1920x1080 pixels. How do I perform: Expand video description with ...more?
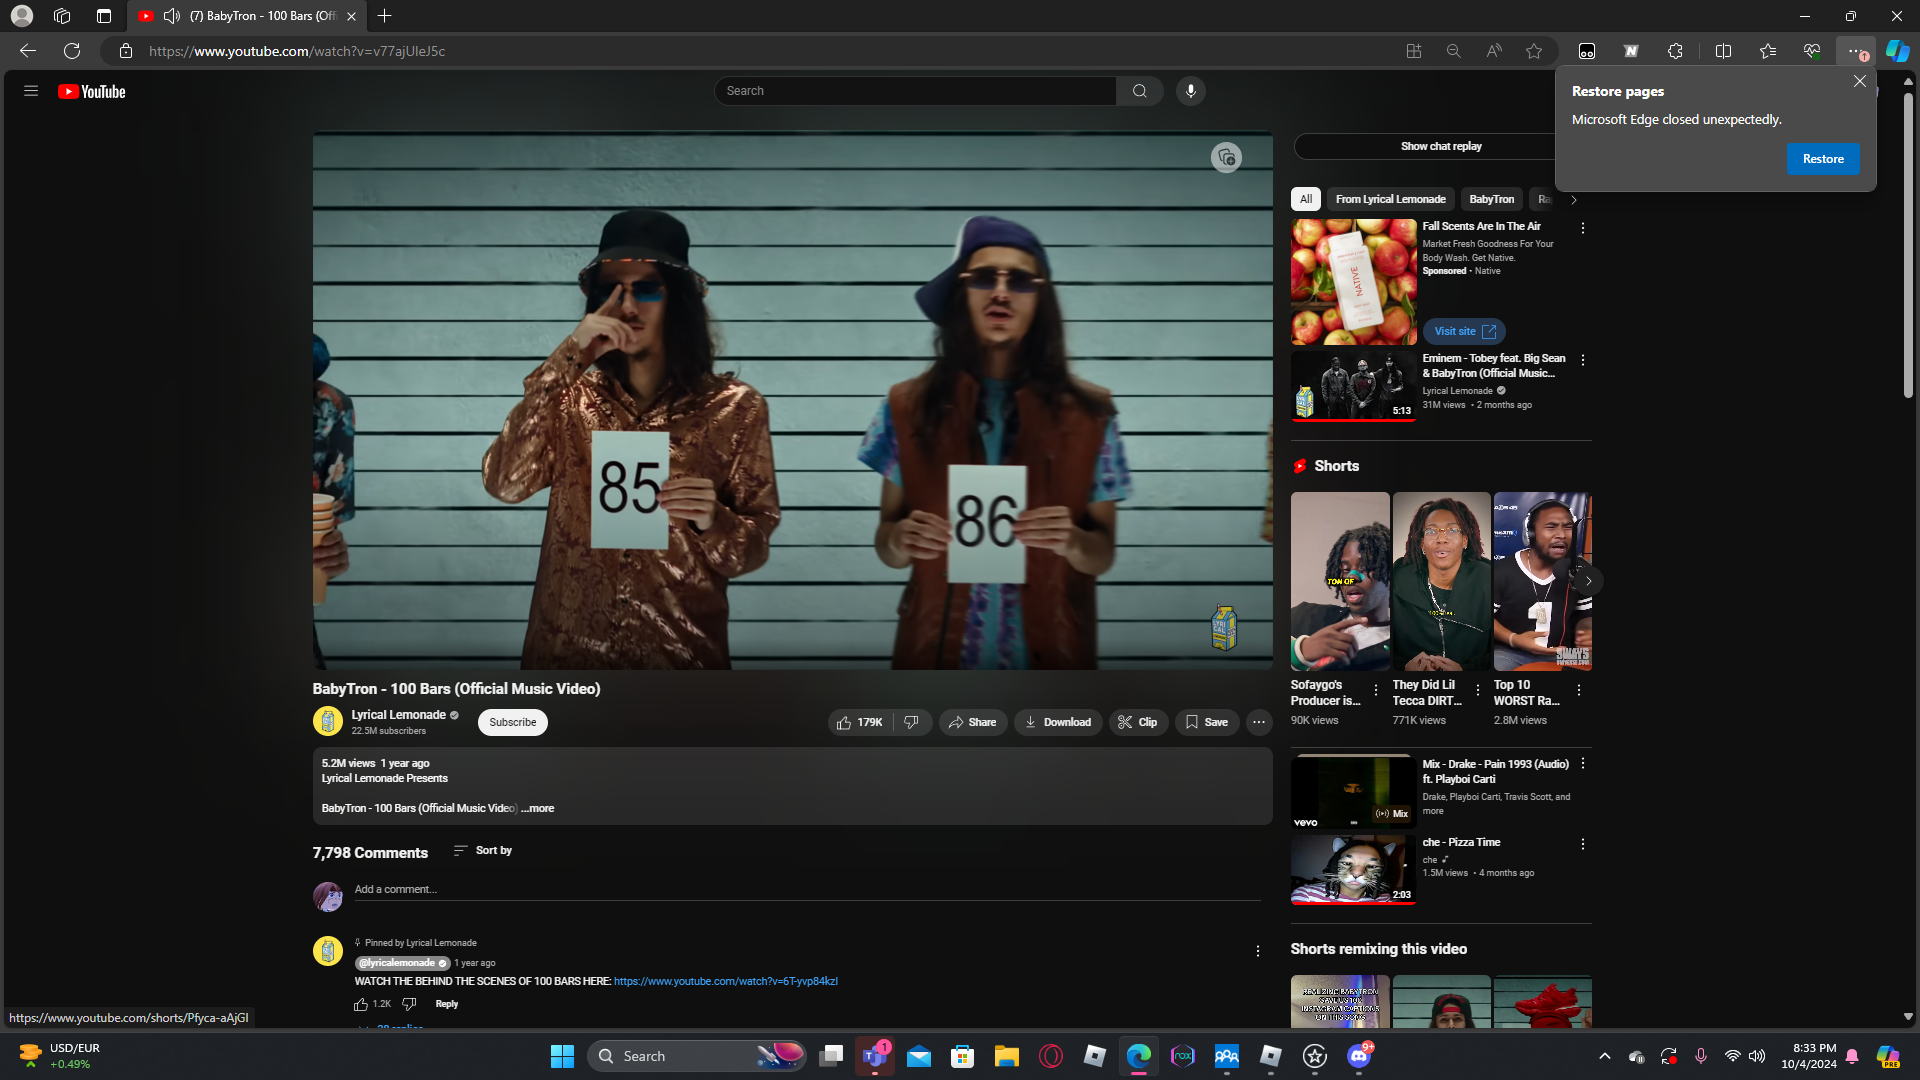coord(538,808)
